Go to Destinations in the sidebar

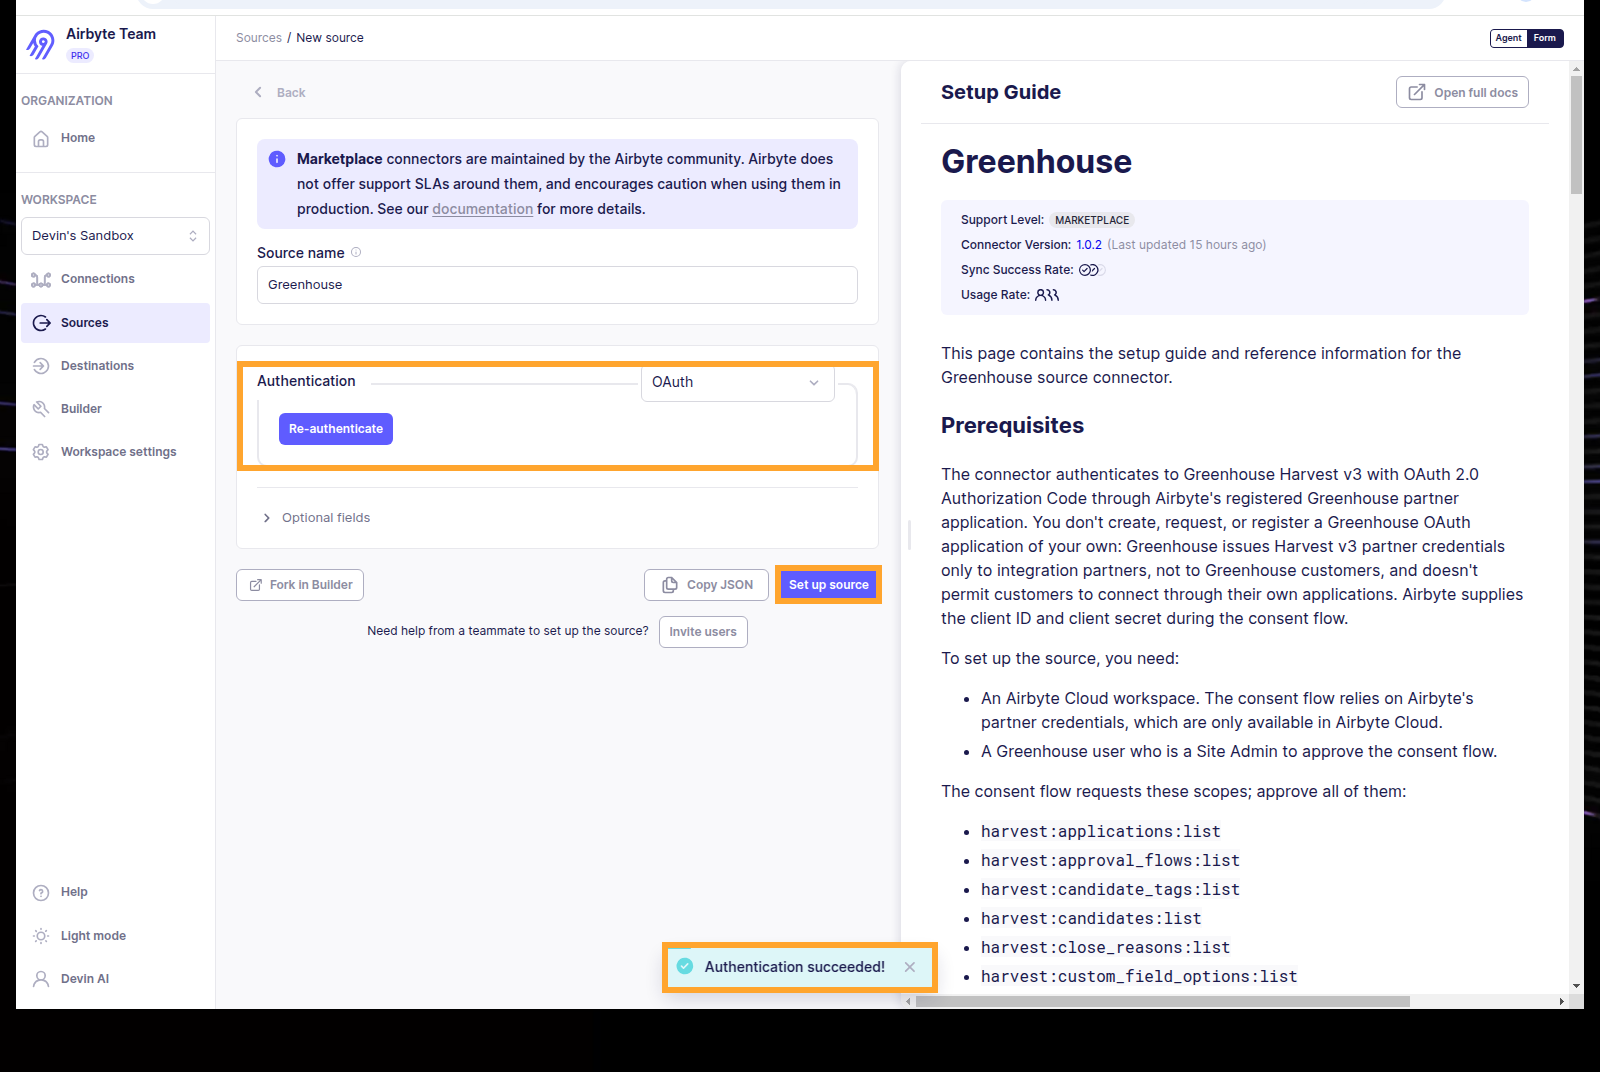pyautogui.click(x=115, y=366)
